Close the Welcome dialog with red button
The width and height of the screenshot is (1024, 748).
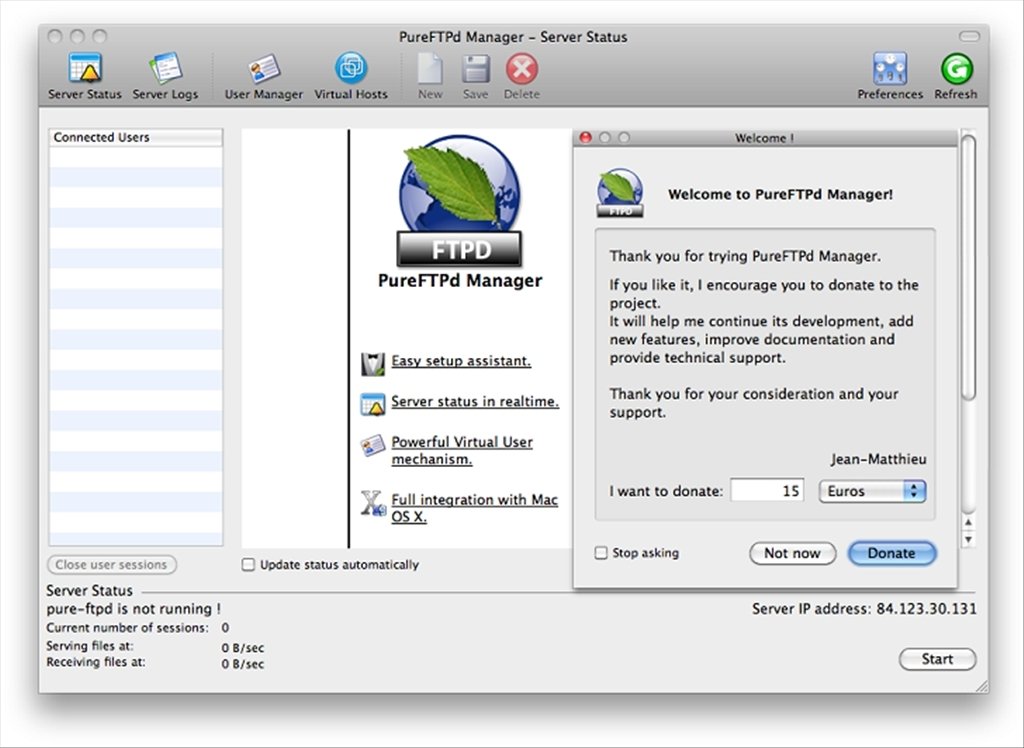coord(585,137)
